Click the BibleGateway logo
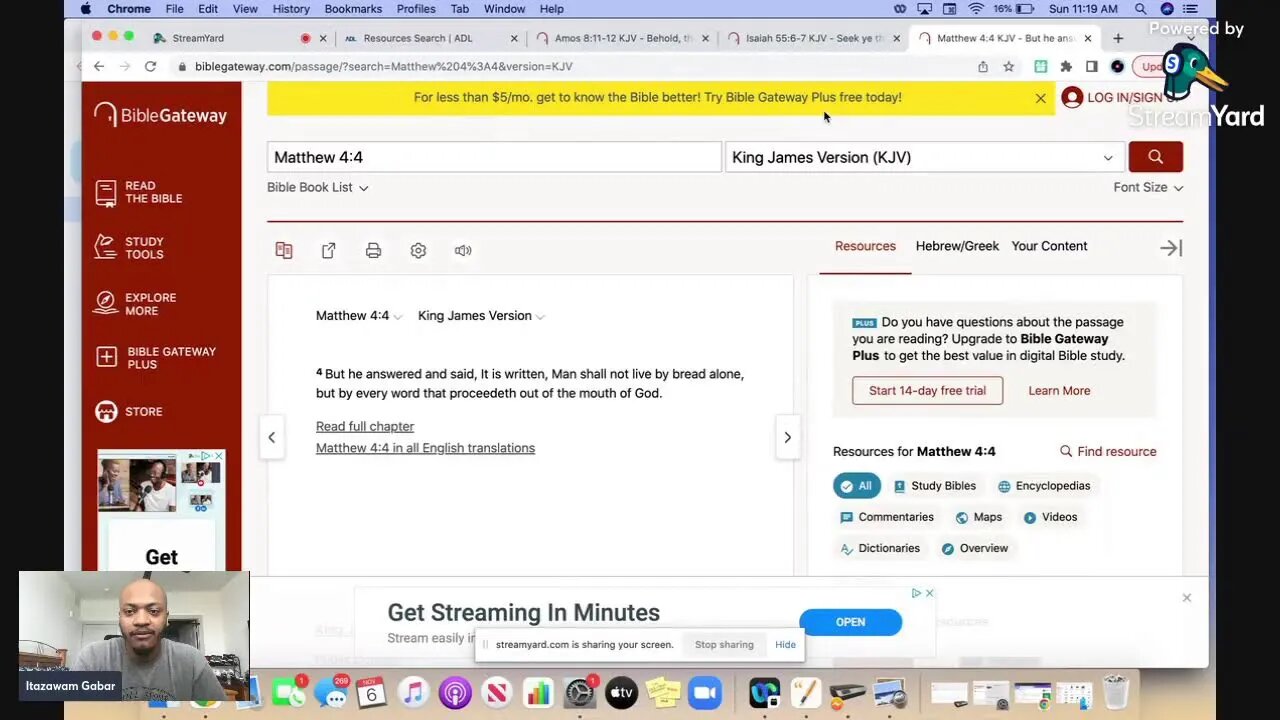This screenshot has height=720, width=1280. point(160,115)
